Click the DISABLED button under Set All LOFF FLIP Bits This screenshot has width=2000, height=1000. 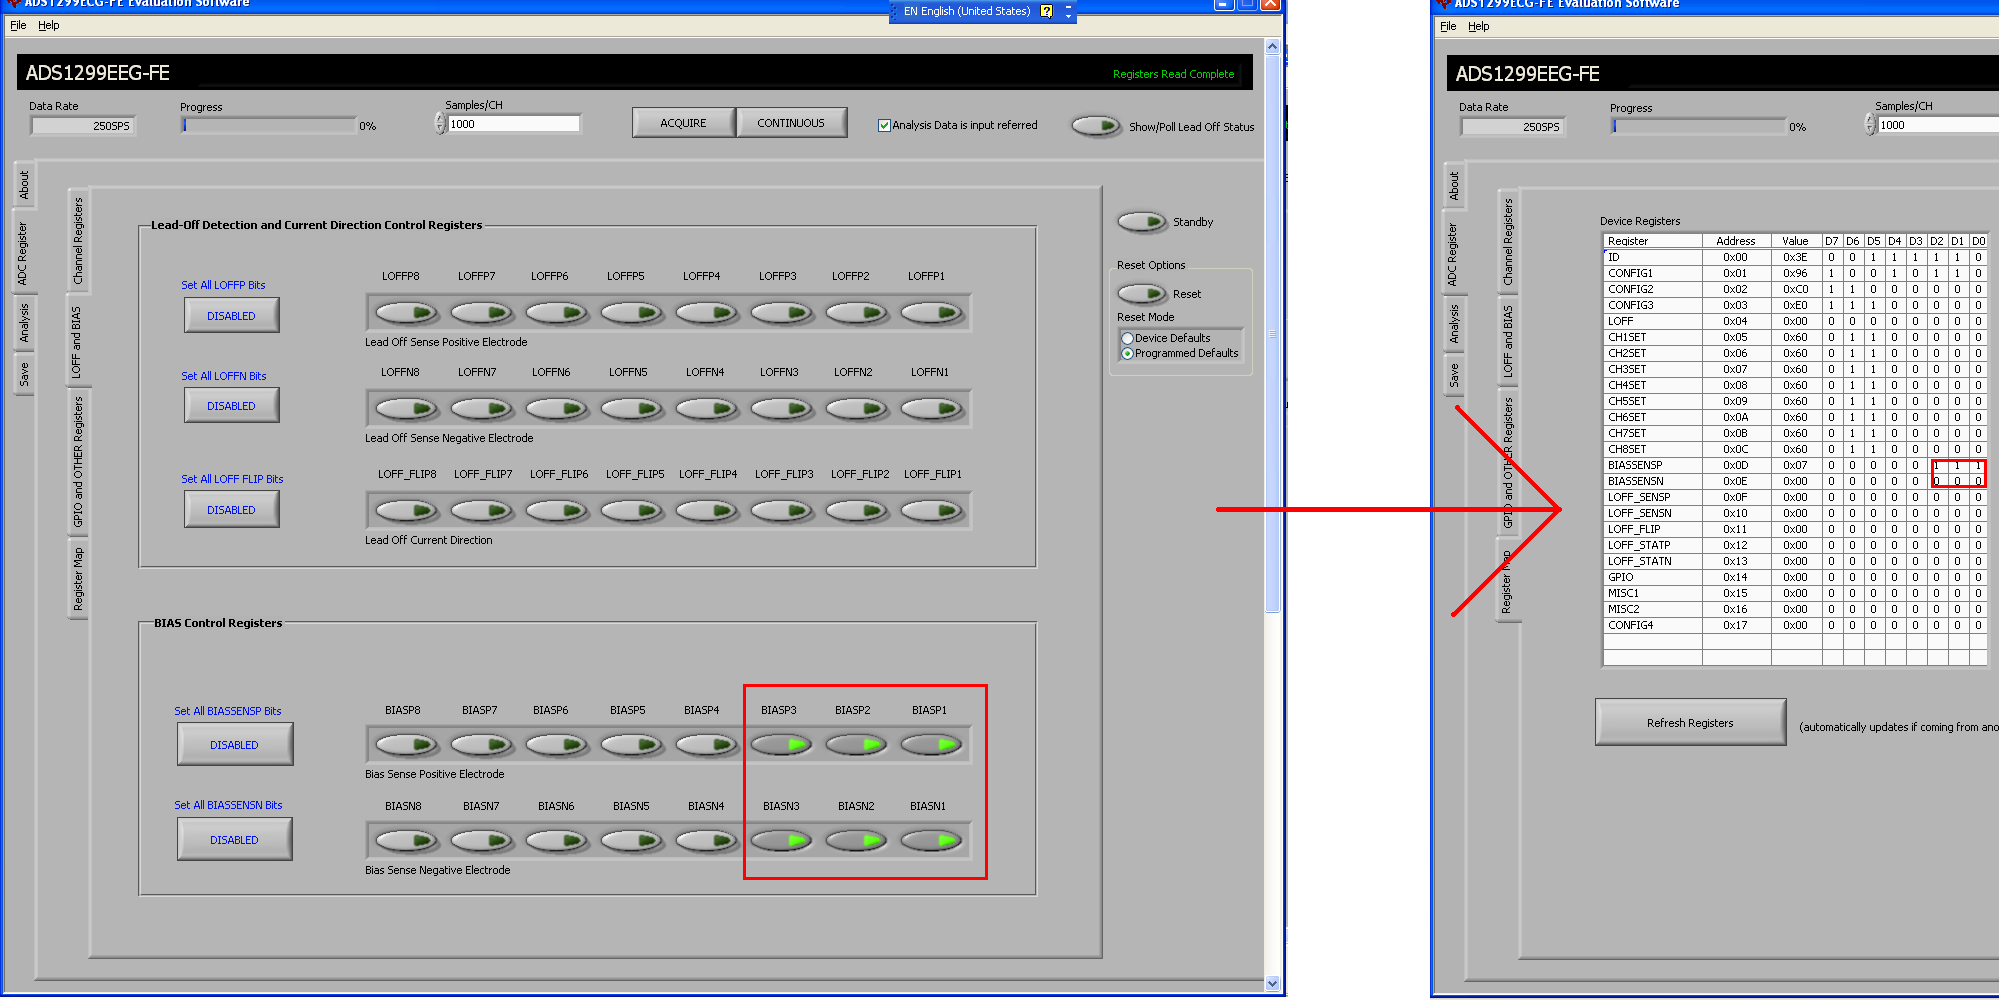(x=231, y=510)
